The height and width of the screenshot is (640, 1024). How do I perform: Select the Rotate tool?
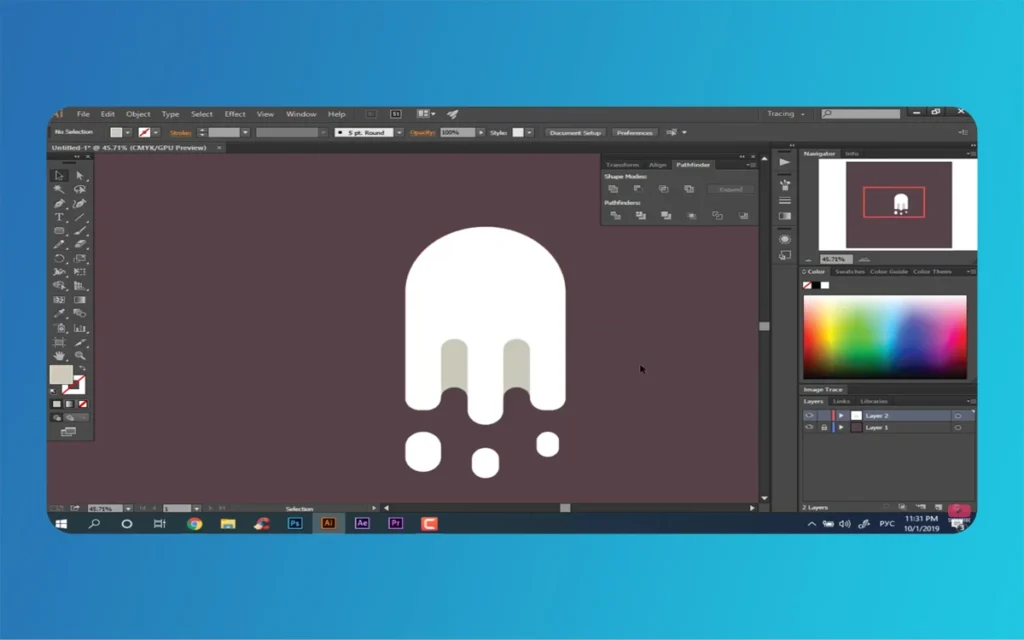[x=59, y=258]
